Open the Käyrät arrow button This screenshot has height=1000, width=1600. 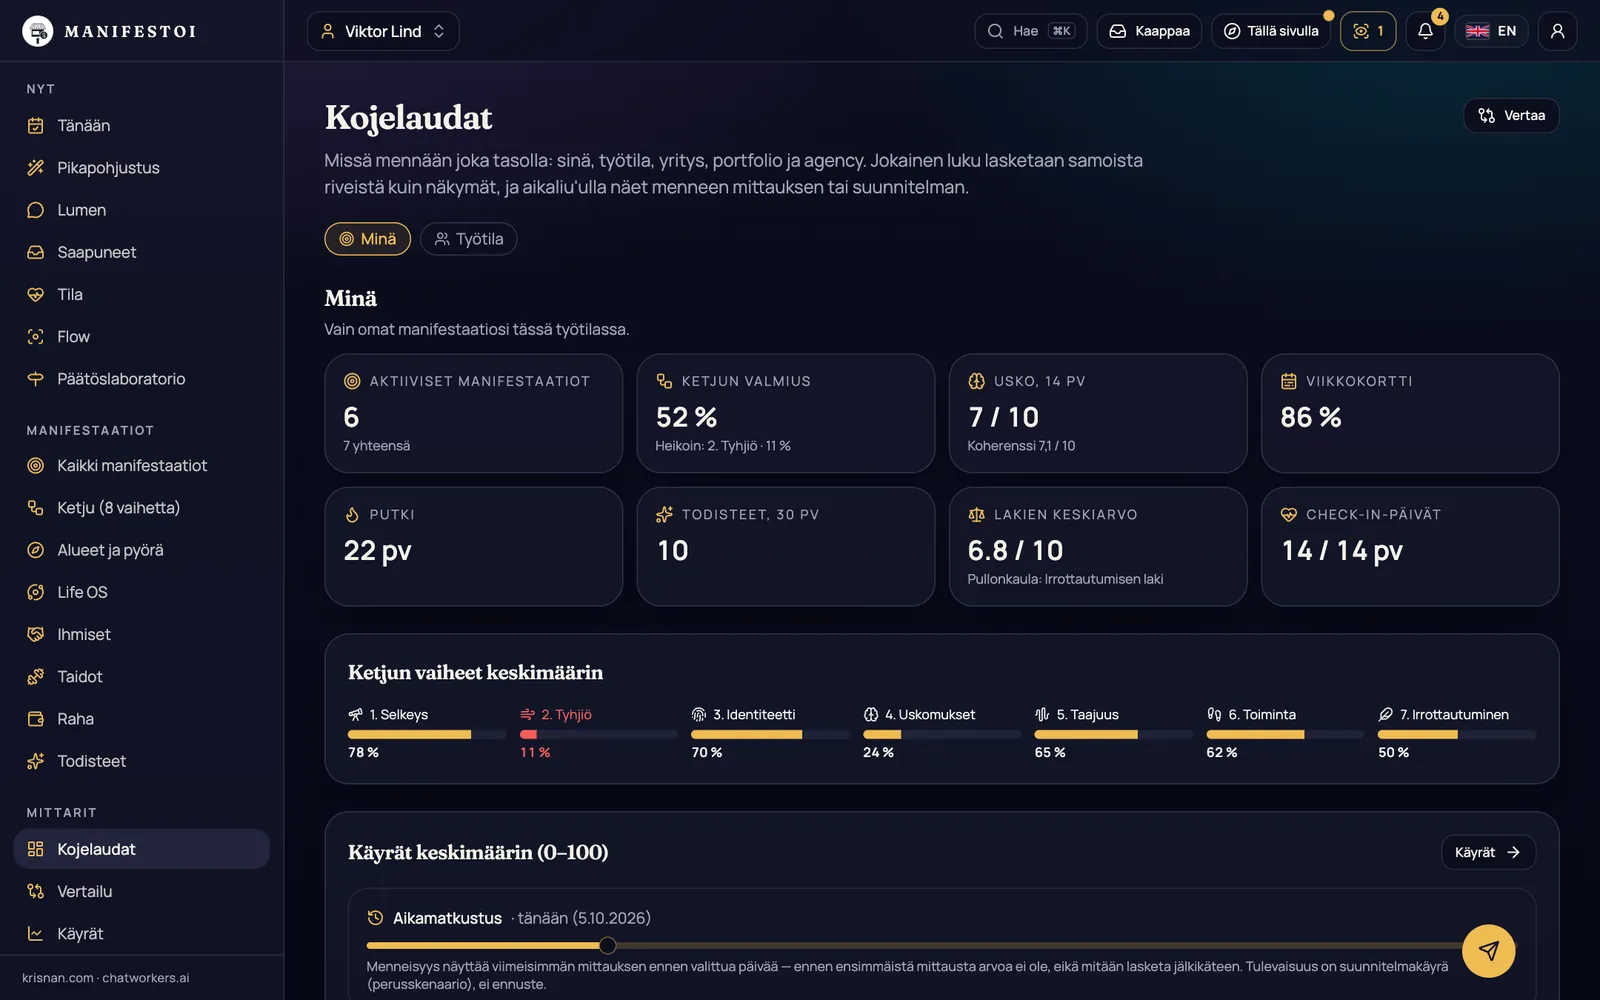1488,852
